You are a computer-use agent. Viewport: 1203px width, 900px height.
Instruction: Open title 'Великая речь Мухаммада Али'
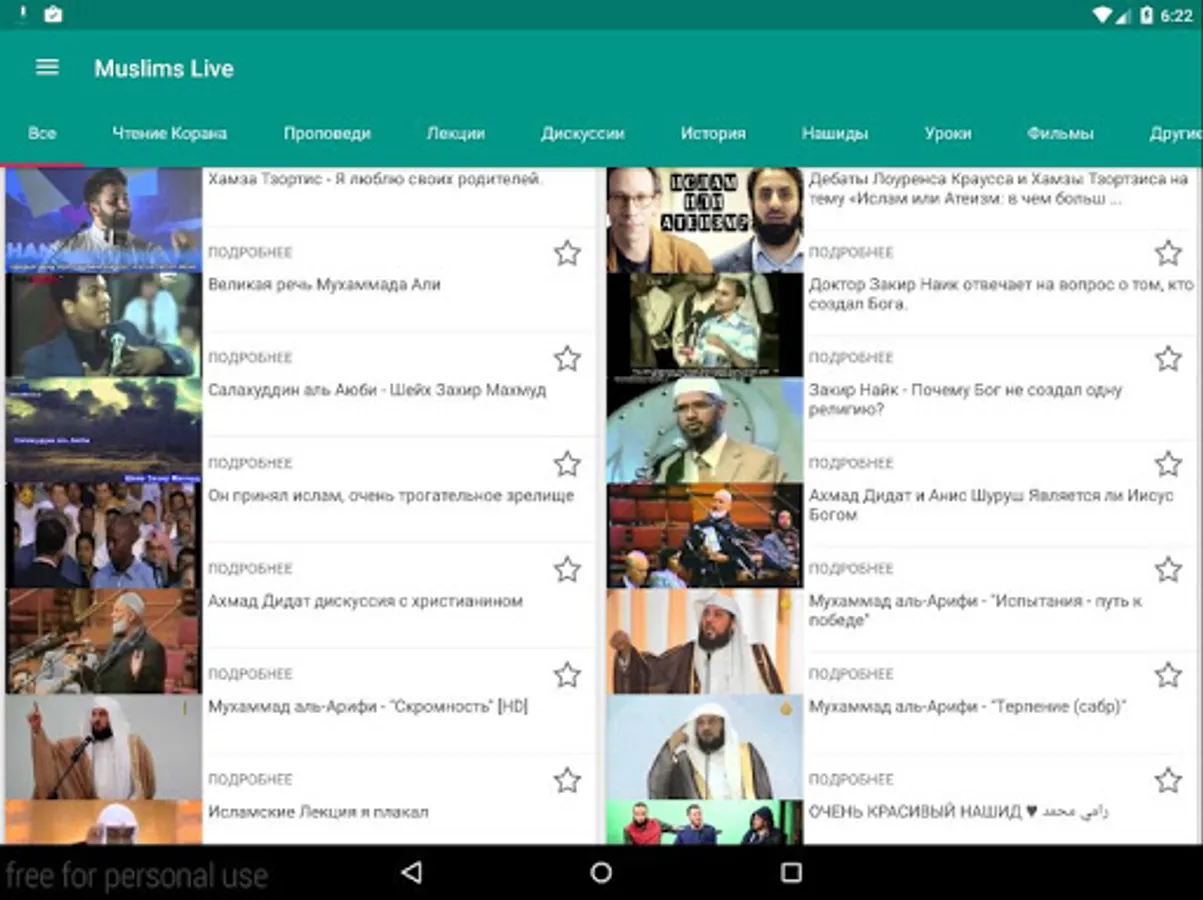point(324,284)
